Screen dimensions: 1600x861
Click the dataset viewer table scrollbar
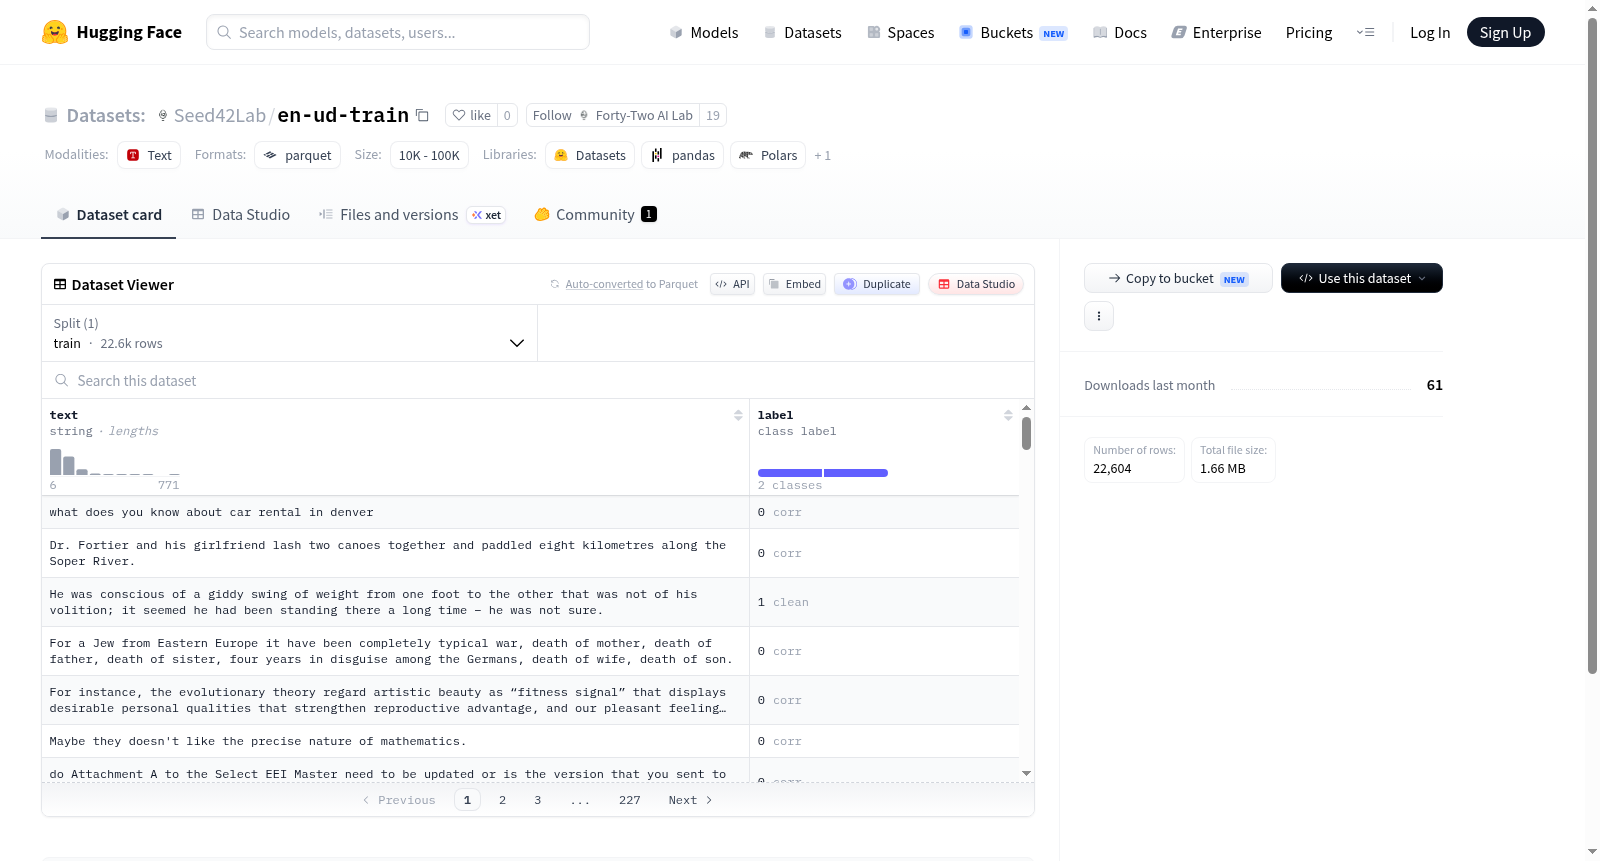(1026, 433)
